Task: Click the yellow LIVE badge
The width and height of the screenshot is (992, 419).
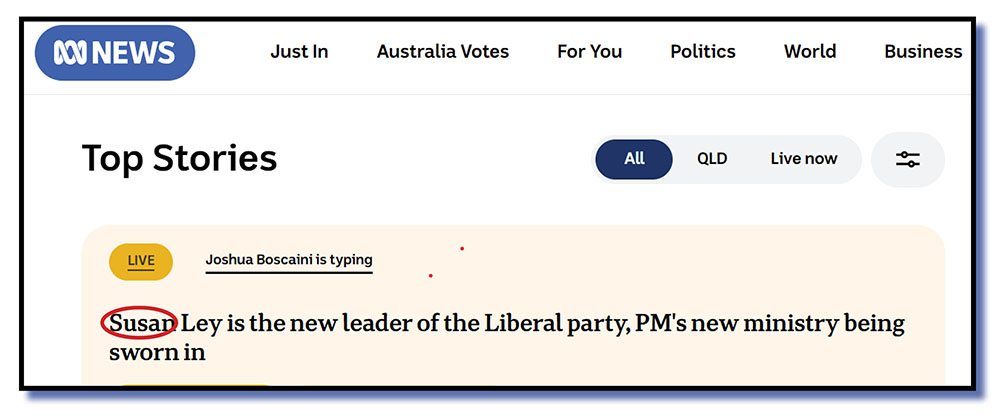Action: point(141,261)
